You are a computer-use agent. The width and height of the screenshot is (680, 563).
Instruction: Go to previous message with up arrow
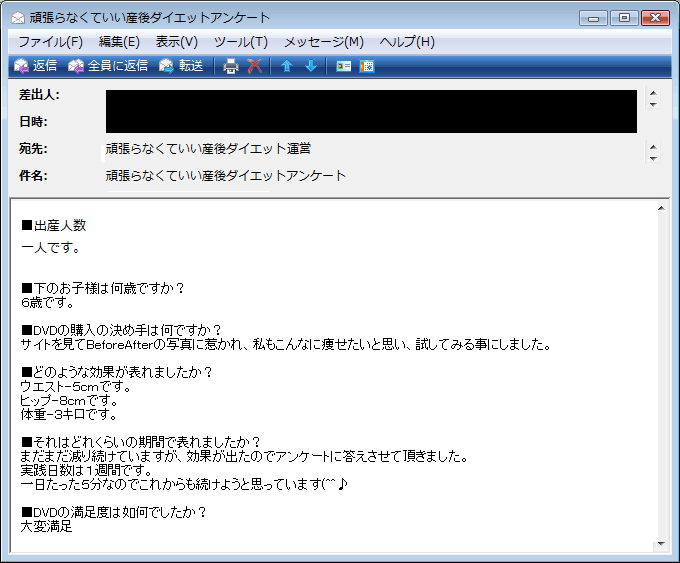(x=287, y=66)
